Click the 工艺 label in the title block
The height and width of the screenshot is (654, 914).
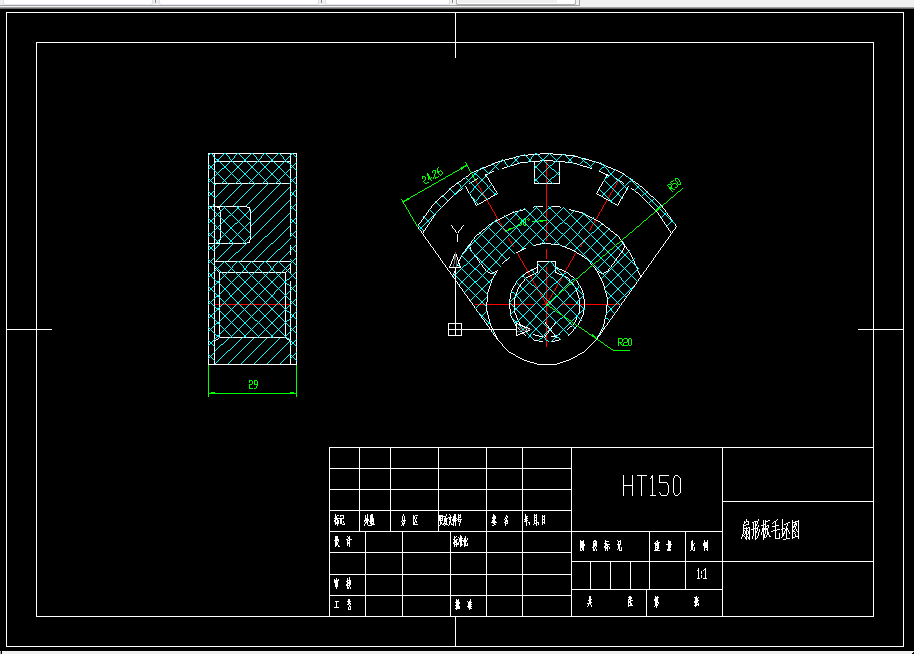[x=343, y=604]
